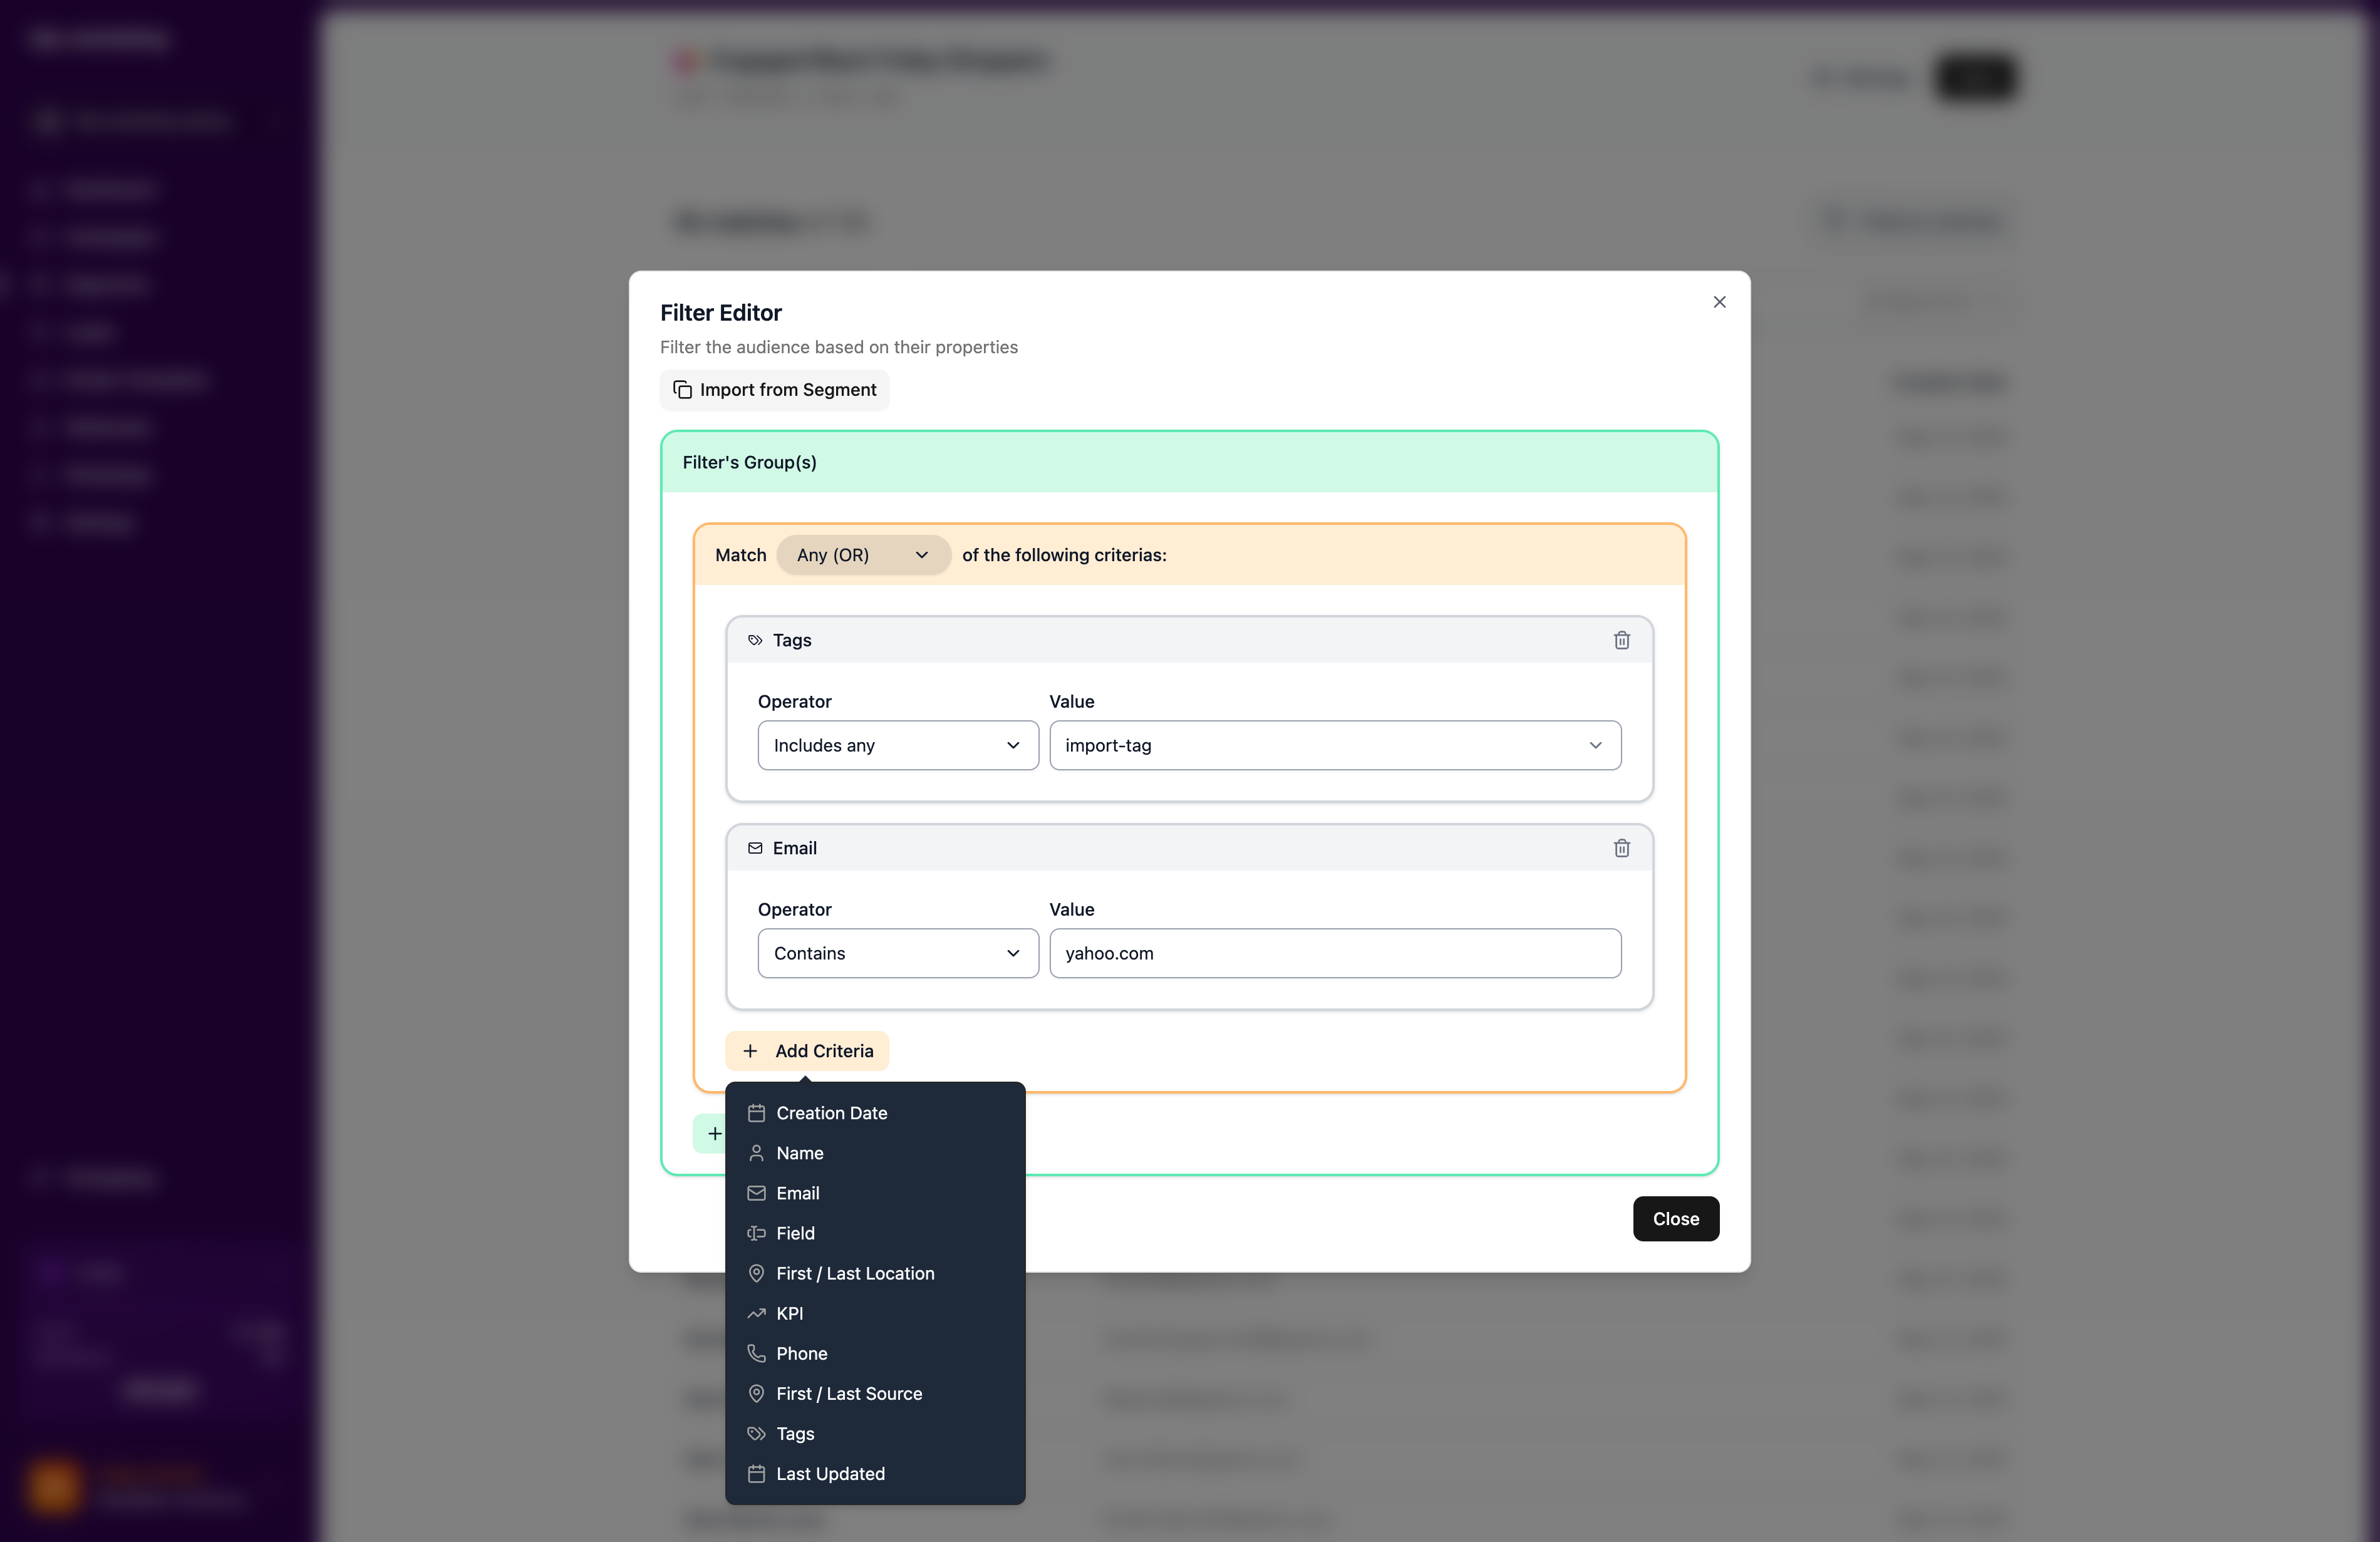This screenshot has width=2380, height=1542.
Task: Open the Contains operator dropdown
Action: tap(897, 953)
